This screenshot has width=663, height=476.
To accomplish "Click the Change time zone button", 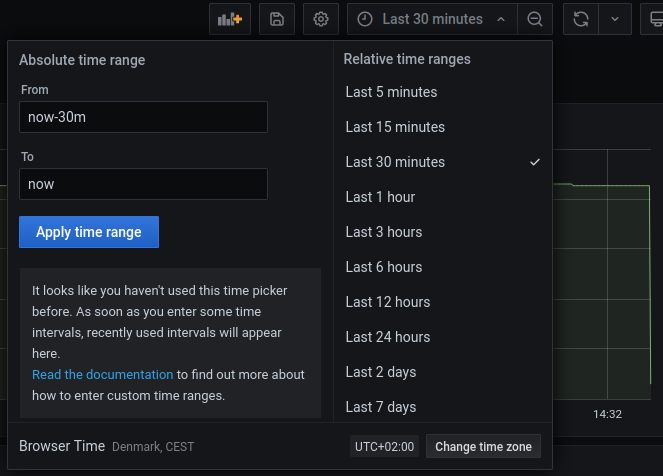I will coord(483,447).
